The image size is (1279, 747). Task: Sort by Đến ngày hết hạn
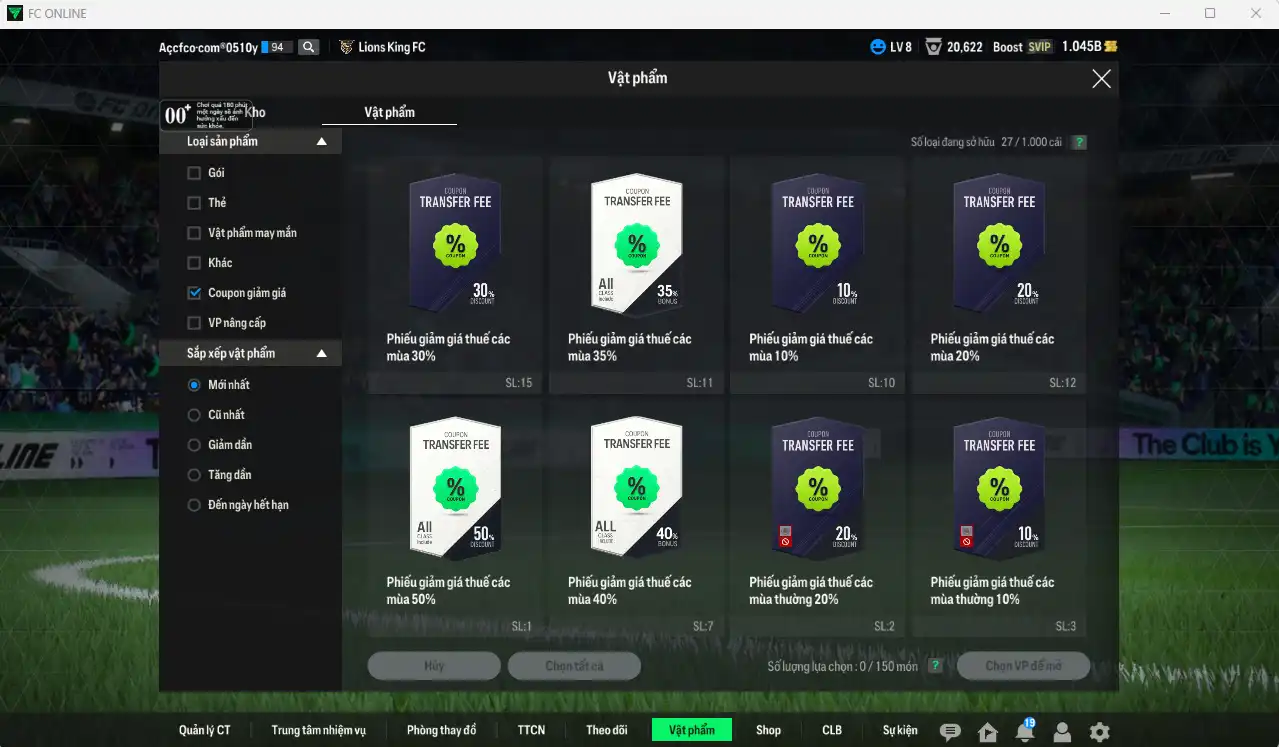click(194, 505)
